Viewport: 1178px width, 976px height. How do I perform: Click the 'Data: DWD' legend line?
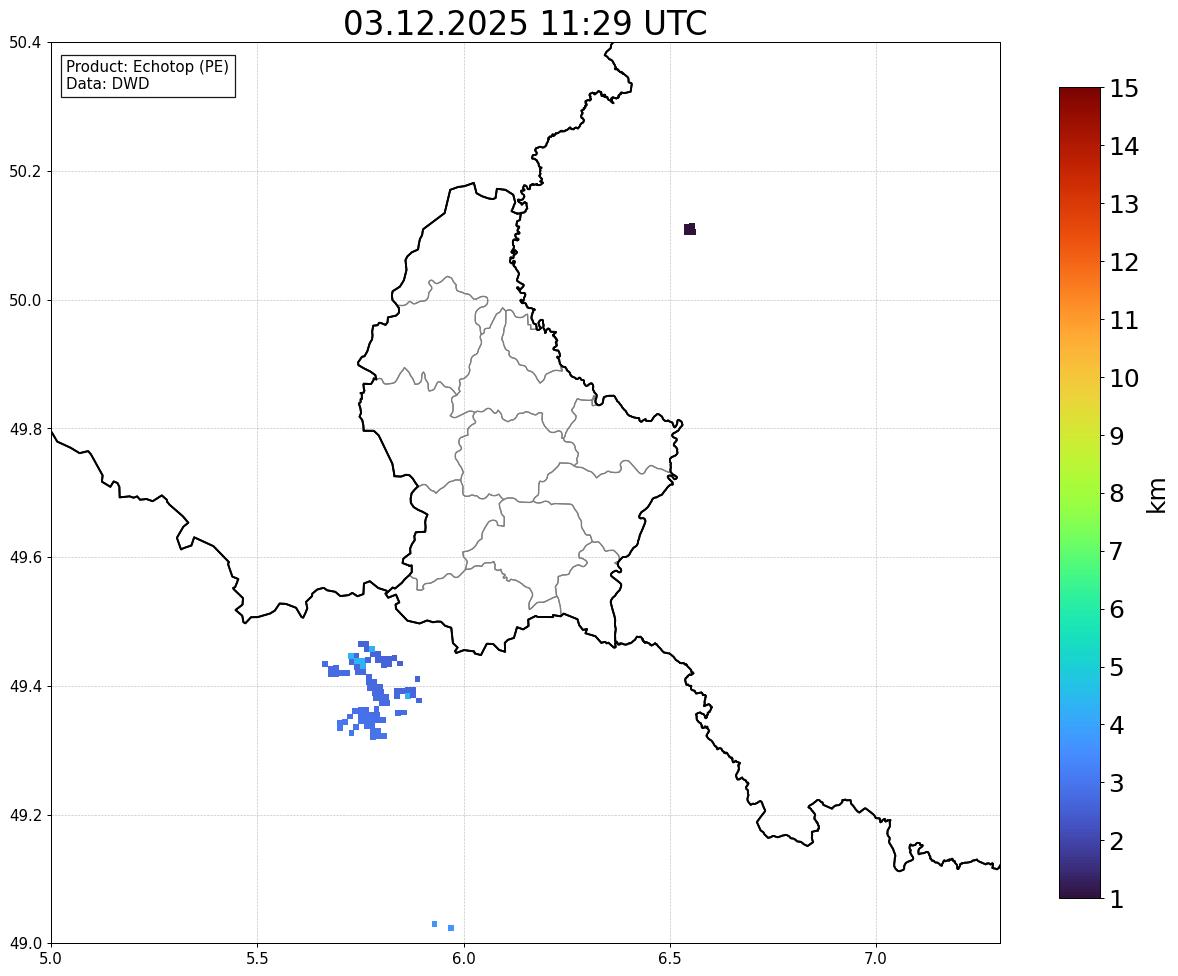[107, 83]
